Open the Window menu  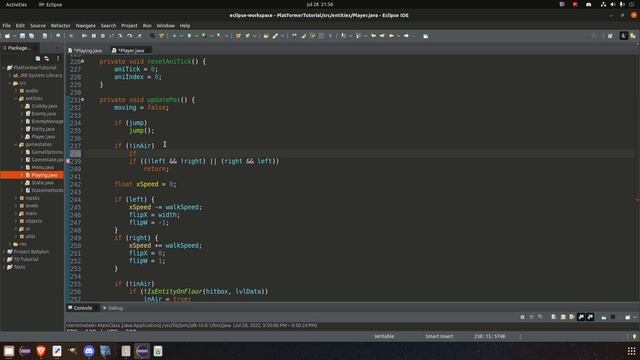(165, 25)
